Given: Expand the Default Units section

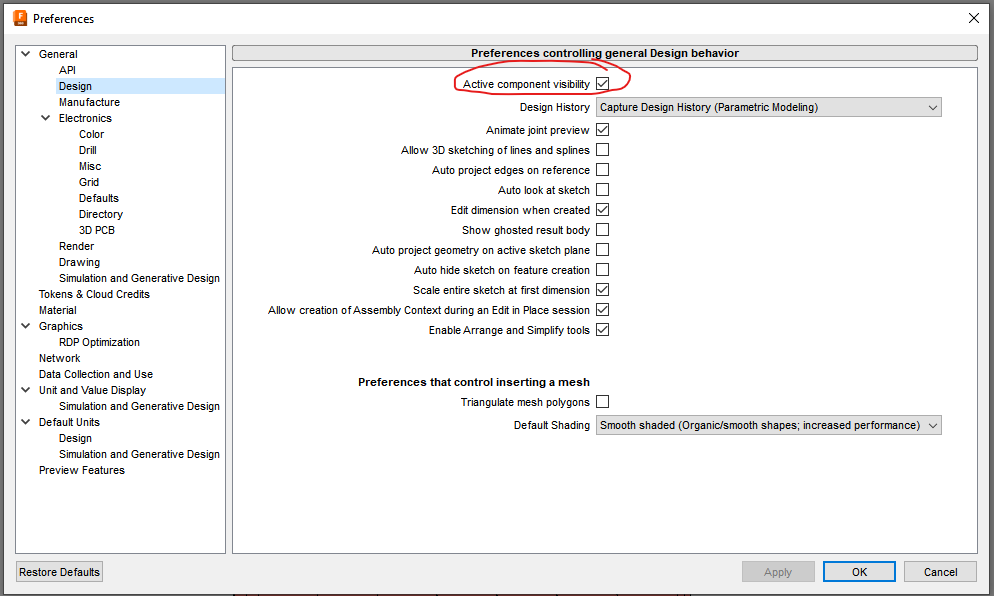Looking at the screenshot, I should point(24,421).
